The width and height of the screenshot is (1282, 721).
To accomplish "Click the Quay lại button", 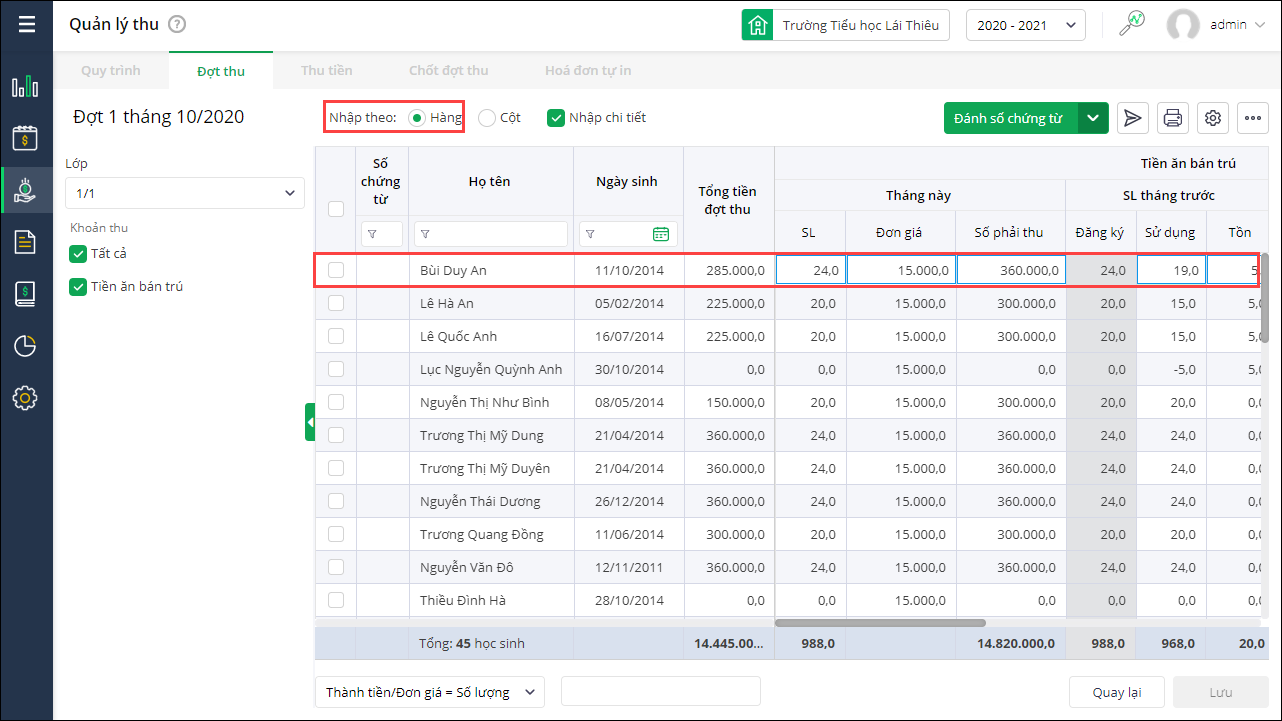I will click(x=1116, y=692).
